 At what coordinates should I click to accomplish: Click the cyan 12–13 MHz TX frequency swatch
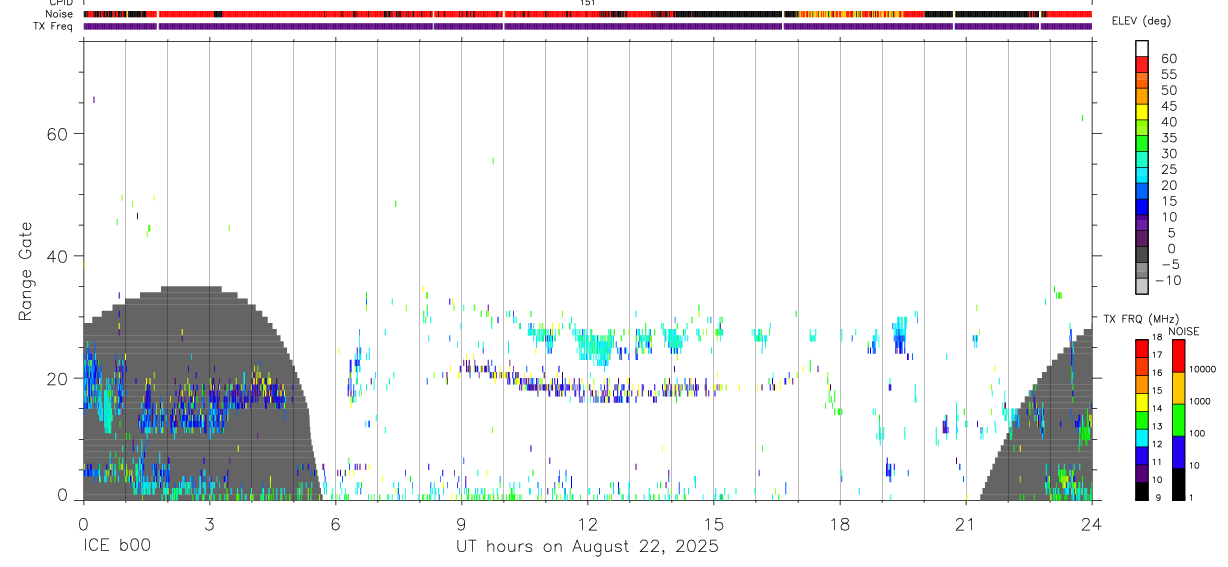pos(1142,437)
